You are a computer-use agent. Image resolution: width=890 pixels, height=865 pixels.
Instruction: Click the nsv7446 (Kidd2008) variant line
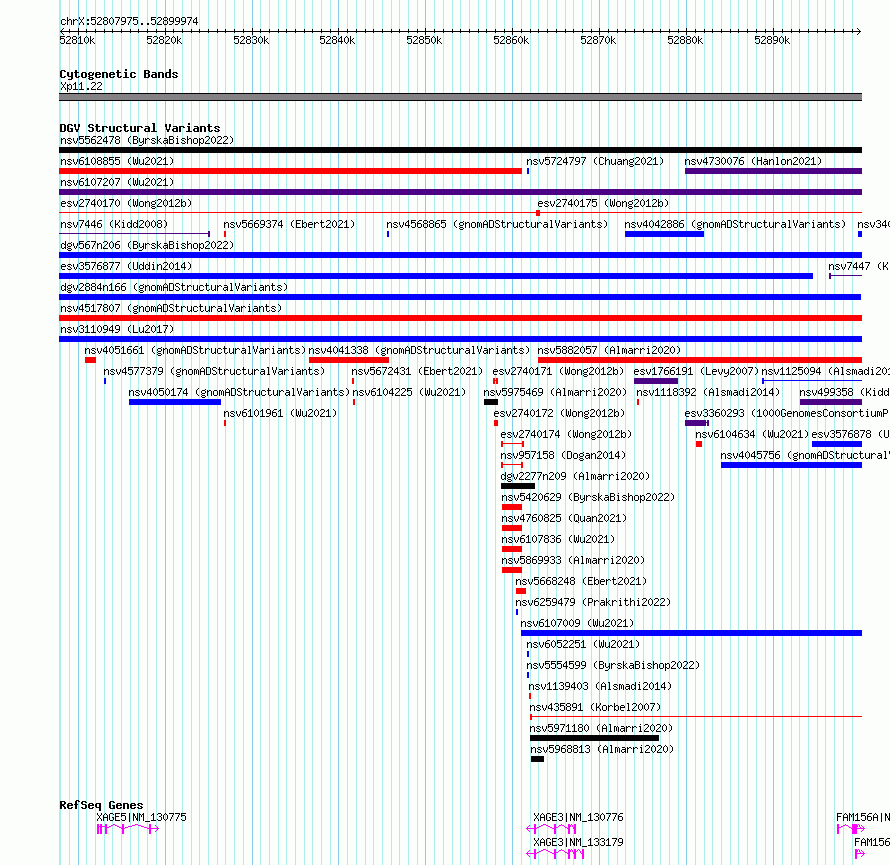(x=135, y=234)
